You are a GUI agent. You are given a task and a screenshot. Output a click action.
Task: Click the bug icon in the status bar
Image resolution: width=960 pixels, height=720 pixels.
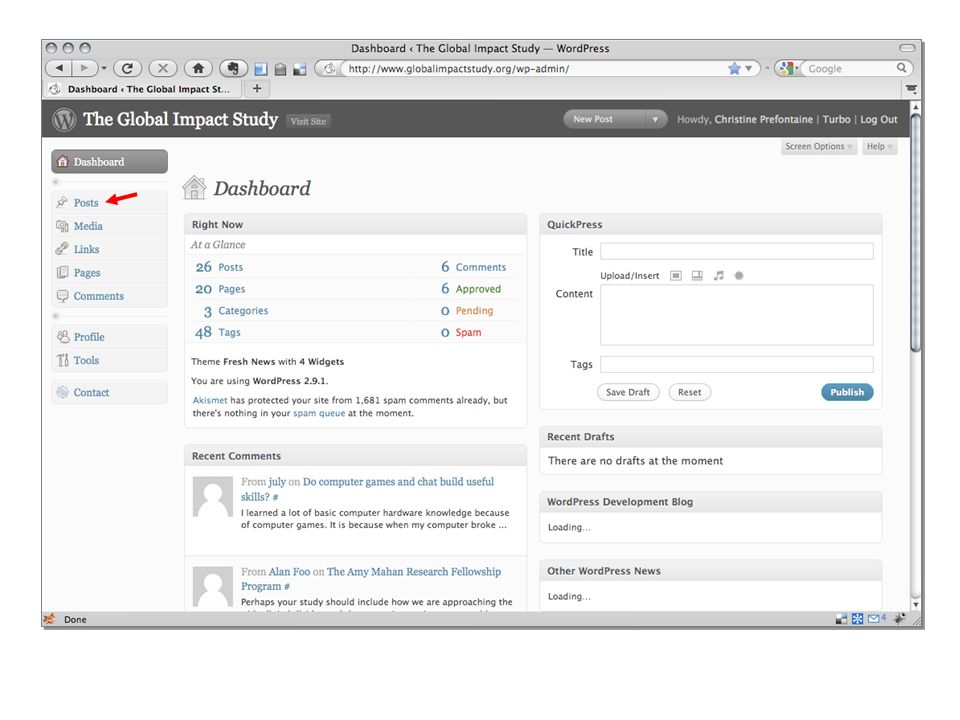point(899,618)
